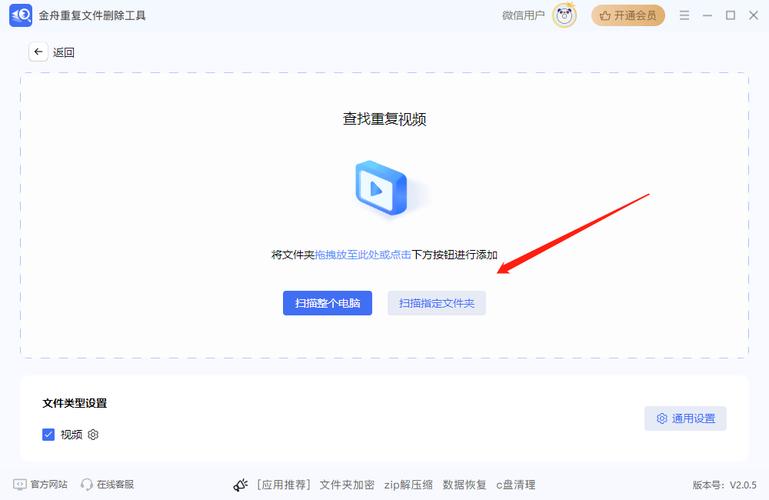The height and width of the screenshot is (500, 769).
Task: Click the 返回 back label
Action: coord(64,52)
